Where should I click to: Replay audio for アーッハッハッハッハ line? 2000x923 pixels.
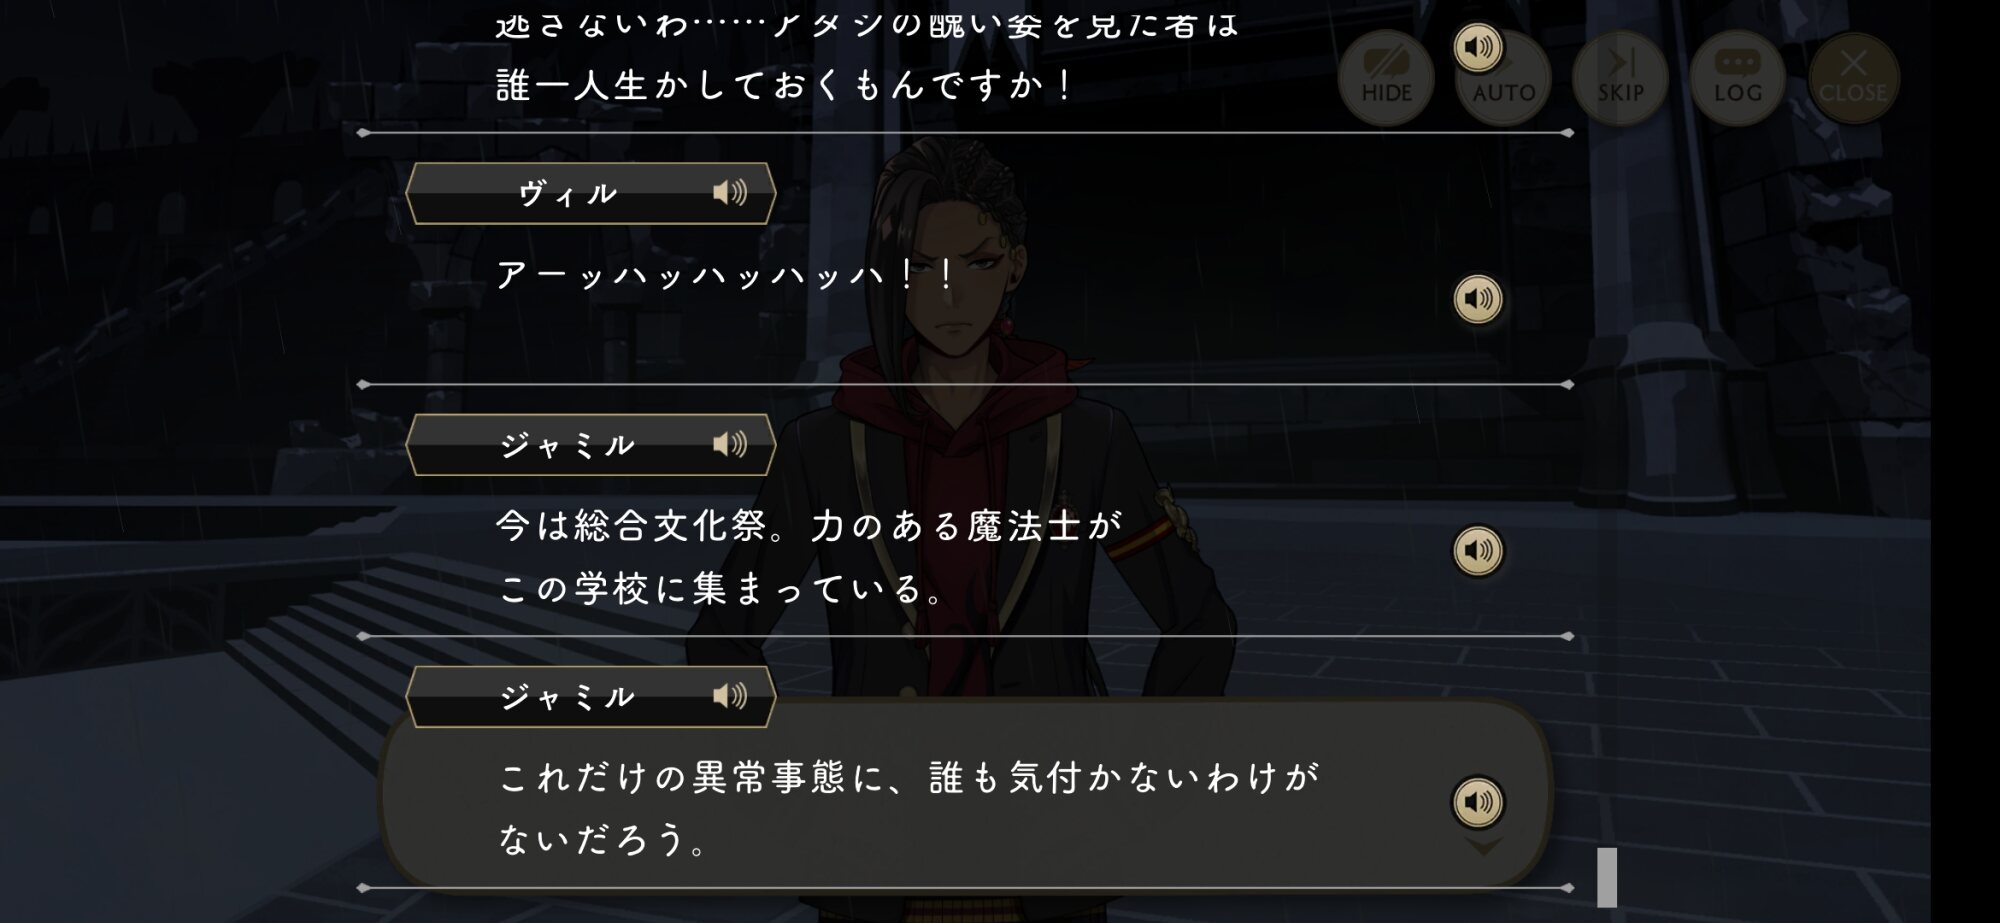tap(1478, 299)
